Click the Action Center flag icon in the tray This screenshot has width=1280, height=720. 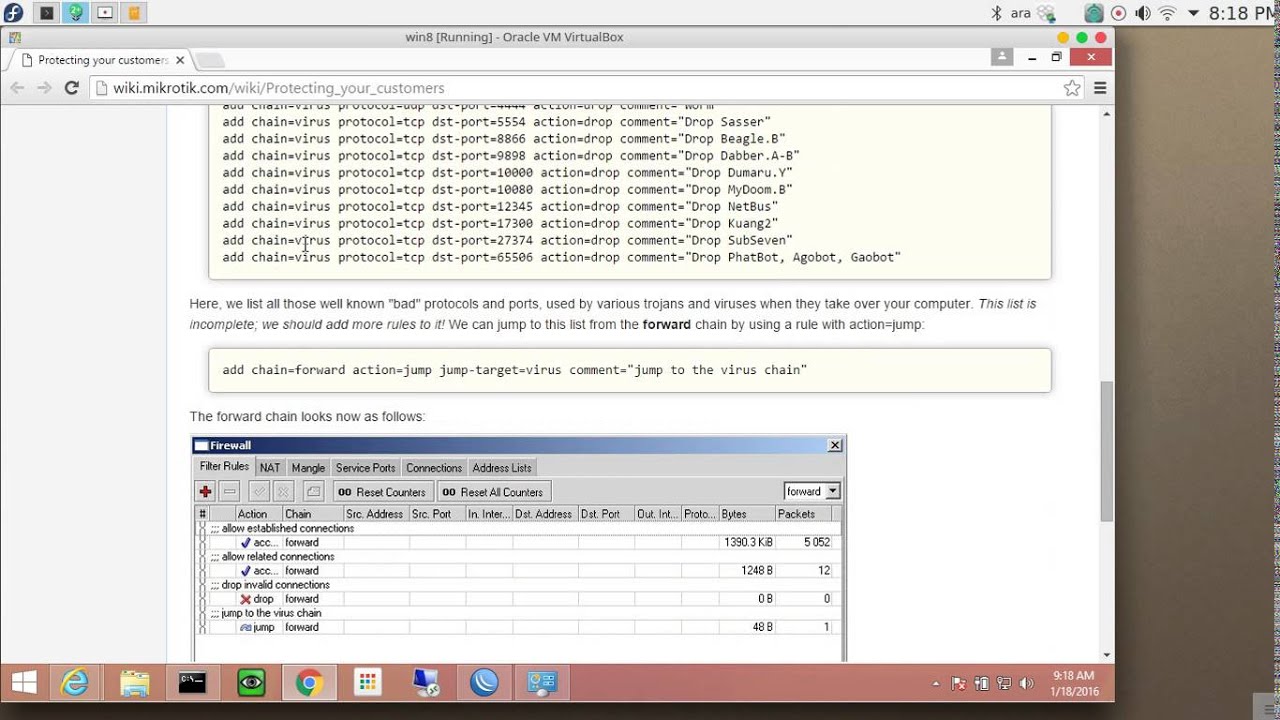click(x=959, y=684)
